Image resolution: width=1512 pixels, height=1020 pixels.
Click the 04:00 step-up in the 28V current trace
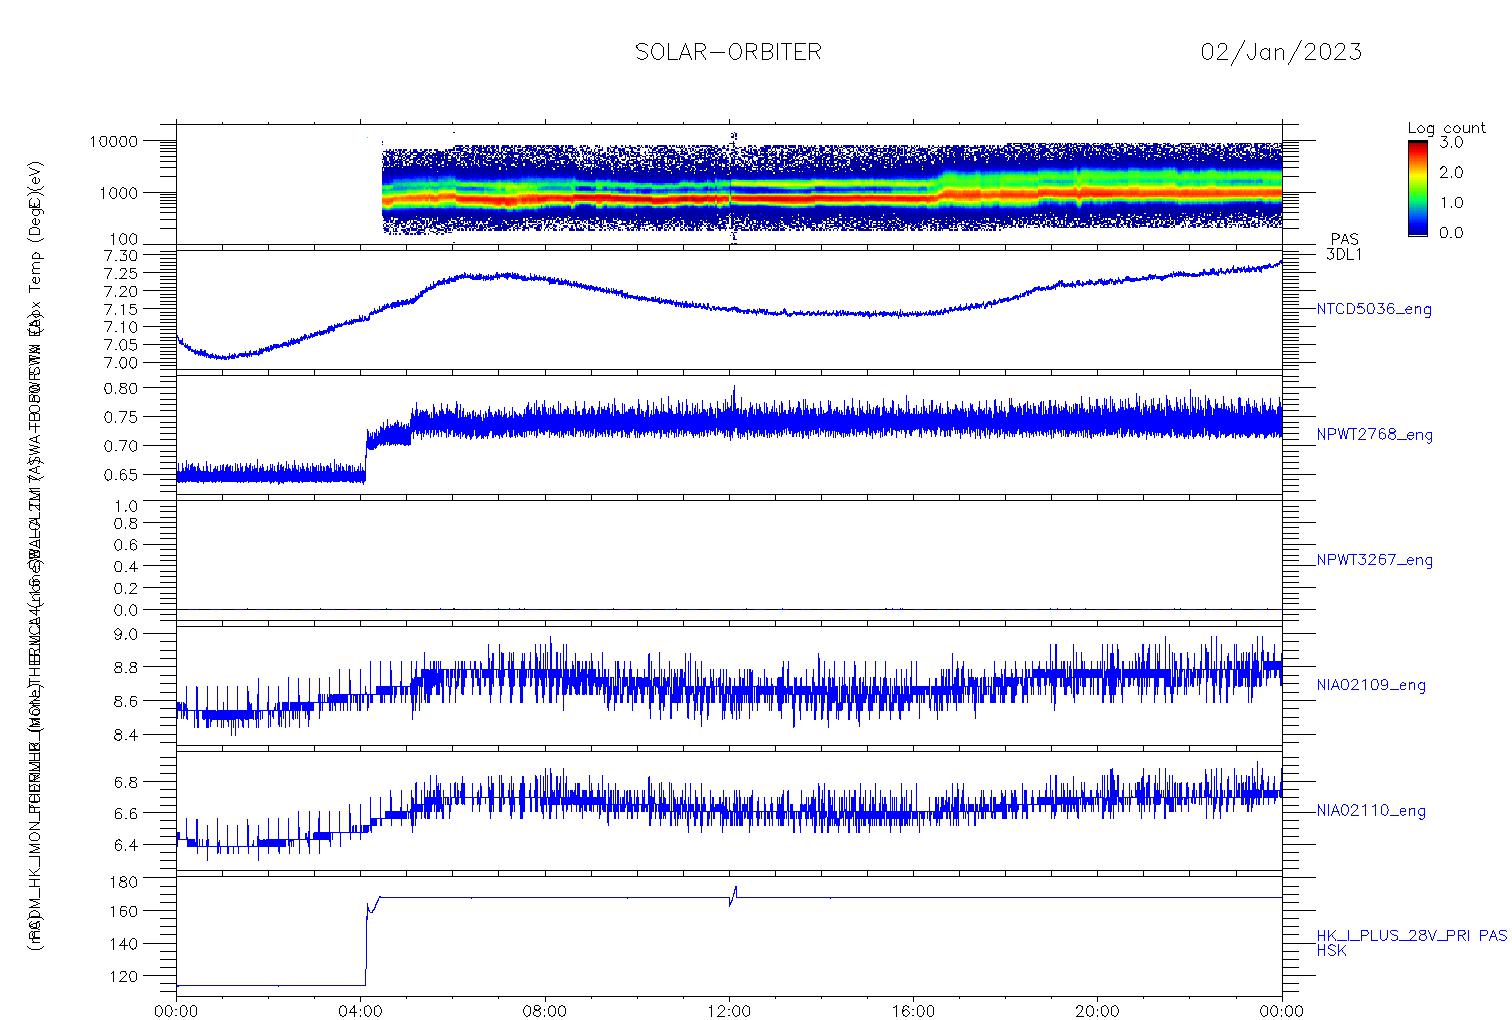point(366,945)
